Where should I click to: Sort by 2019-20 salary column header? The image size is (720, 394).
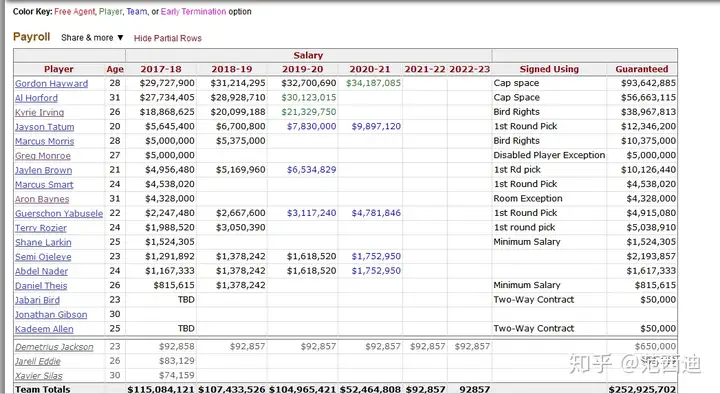pos(302,69)
